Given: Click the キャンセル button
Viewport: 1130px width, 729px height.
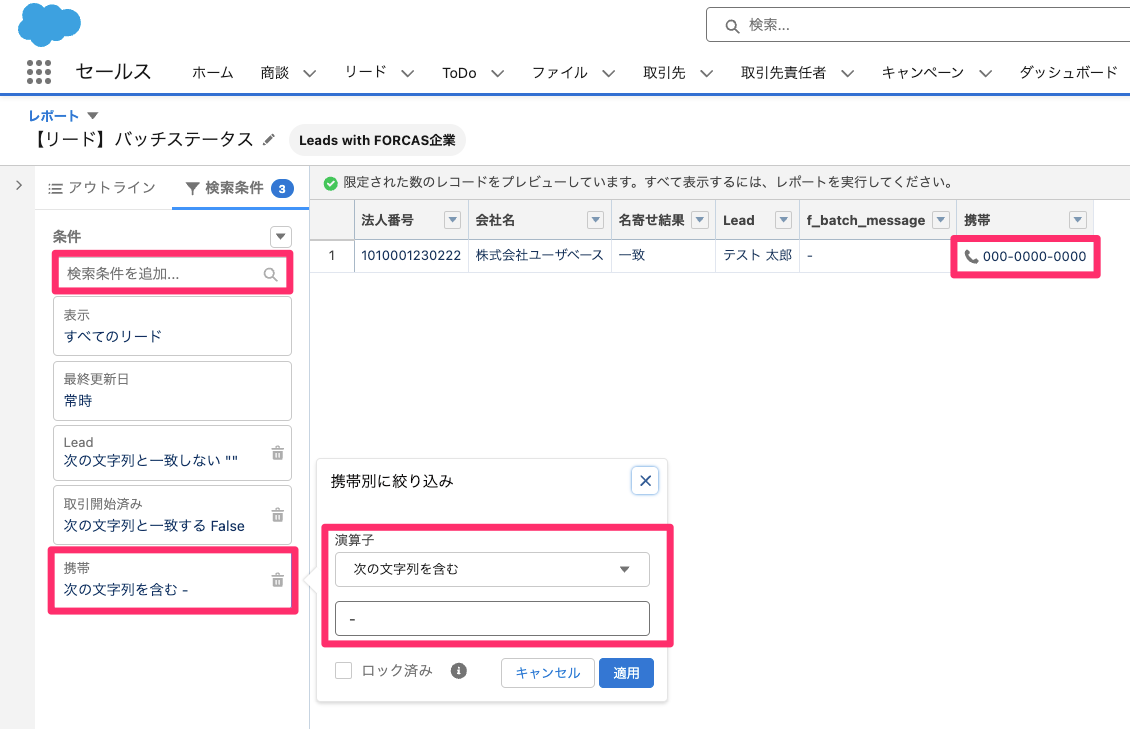Looking at the screenshot, I should coord(547,673).
